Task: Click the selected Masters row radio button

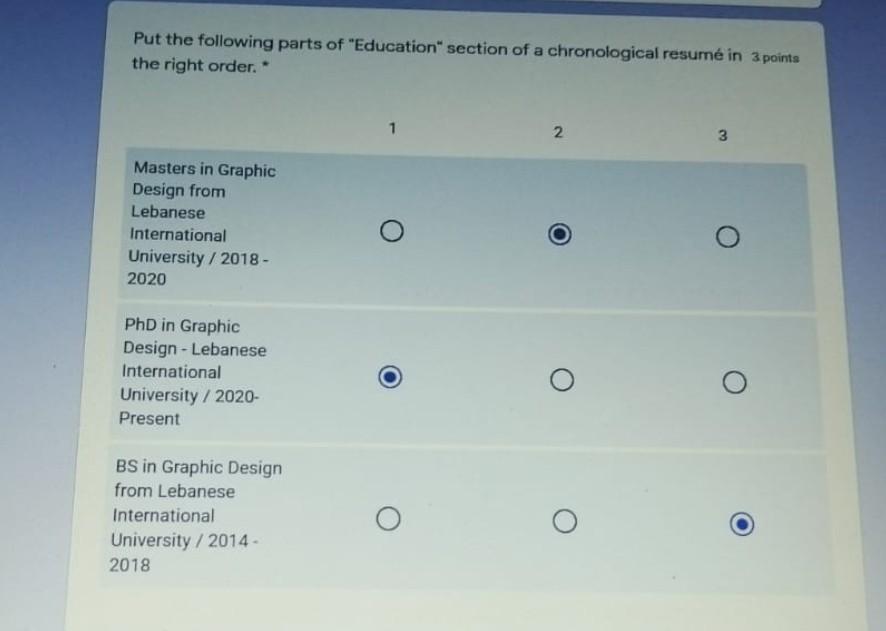Action: 561,233
